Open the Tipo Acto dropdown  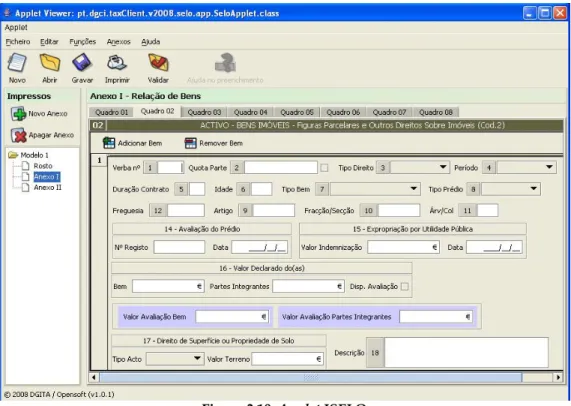tap(174, 359)
